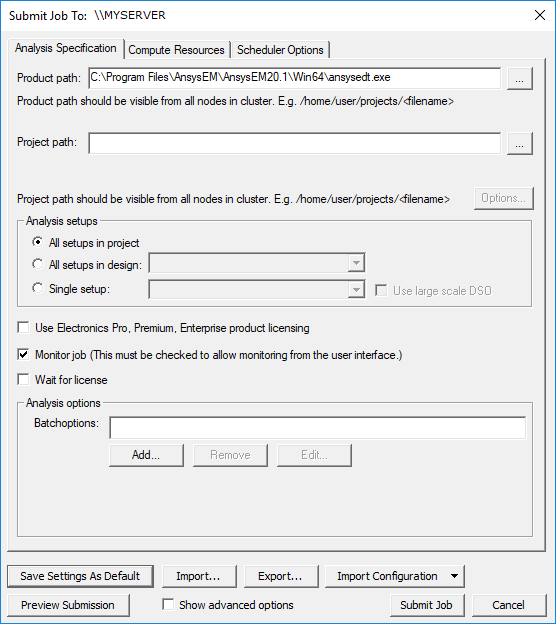
Task: Switch to the Compute Resources tab
Action: tap(176, 50)
